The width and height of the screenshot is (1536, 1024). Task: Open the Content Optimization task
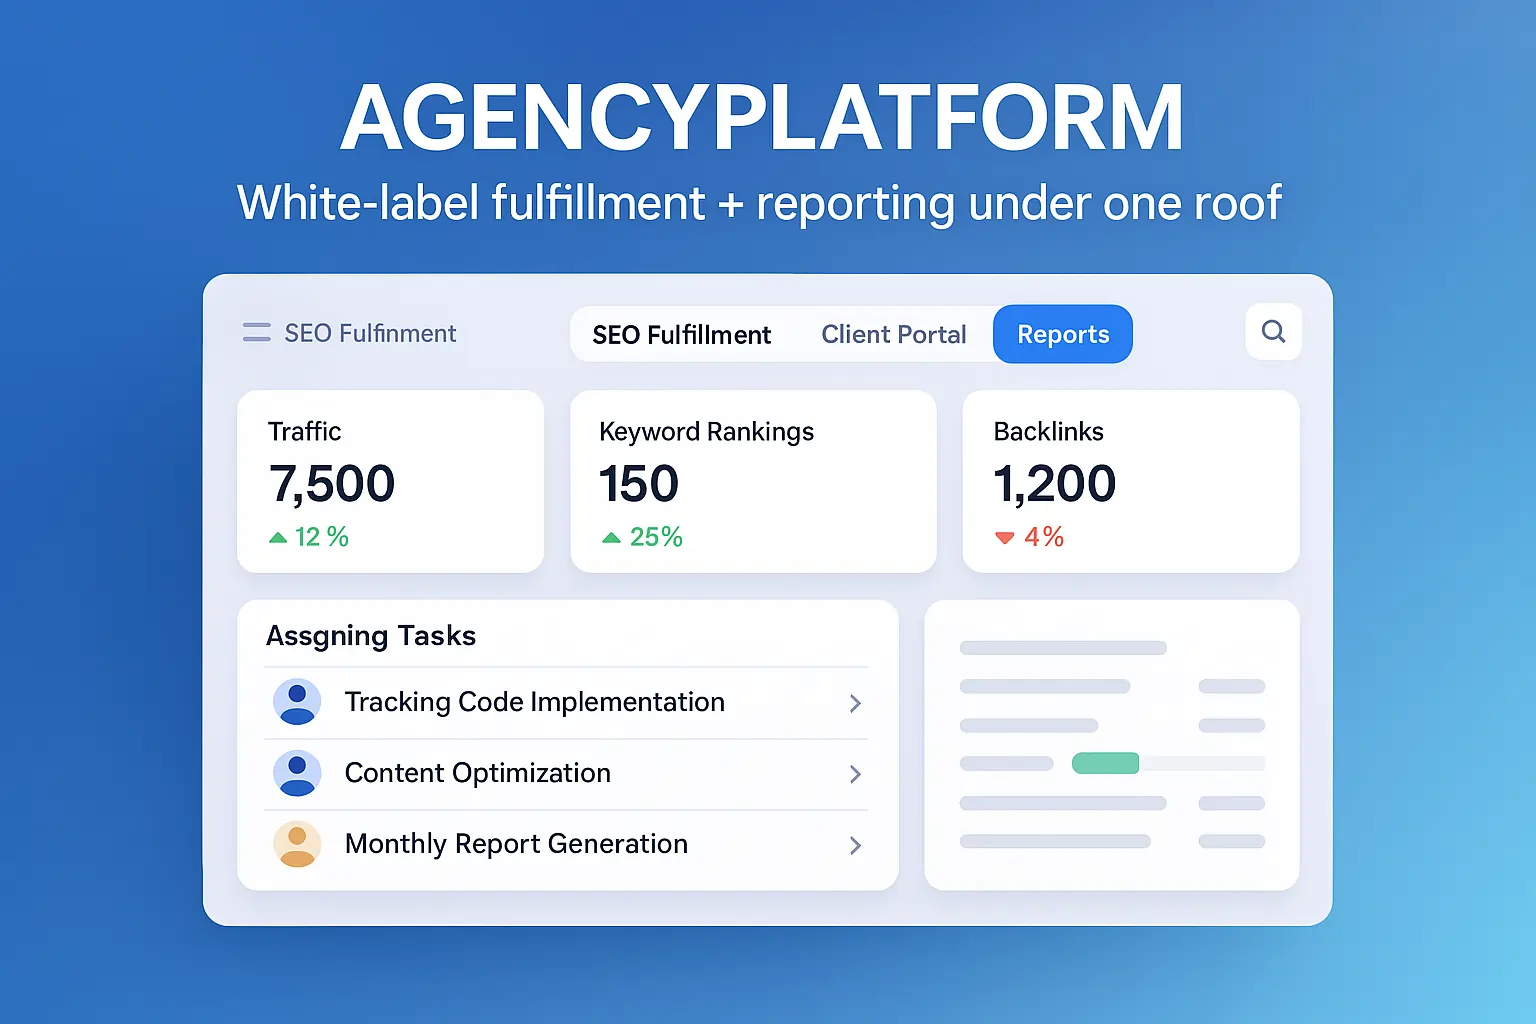point(477,773)
